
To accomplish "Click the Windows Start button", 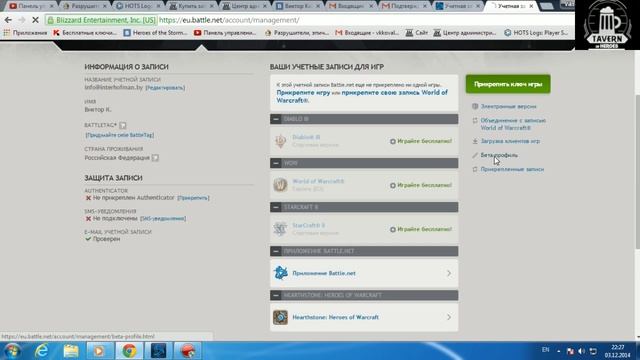I will click(13, 351).
